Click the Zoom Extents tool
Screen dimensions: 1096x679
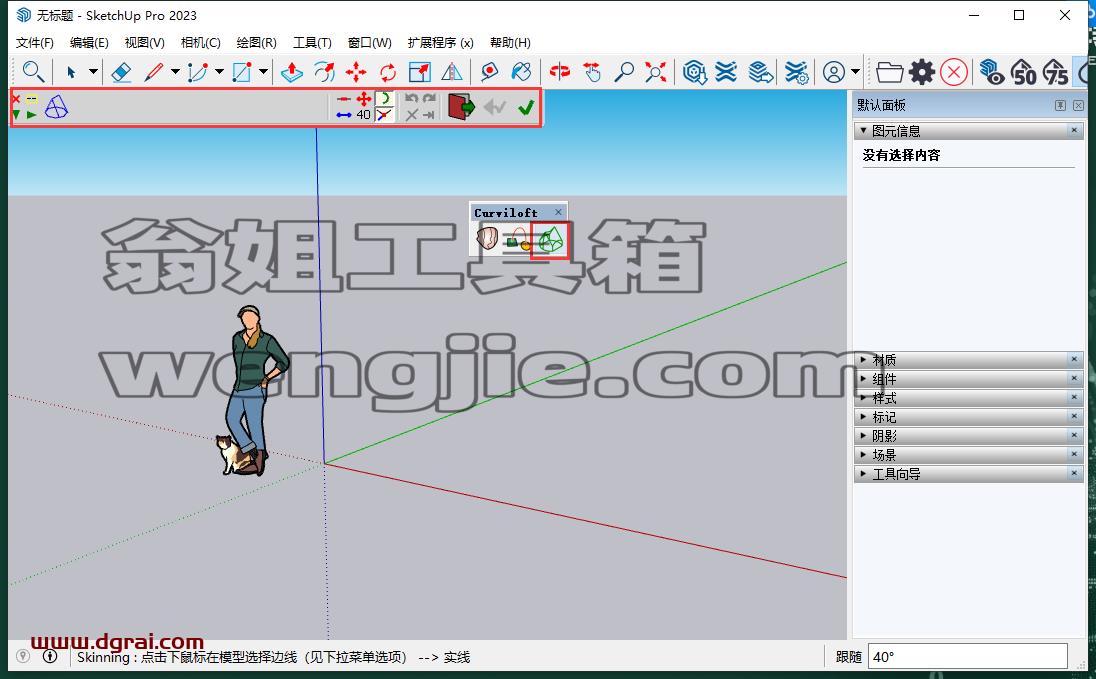click(656, 71)
